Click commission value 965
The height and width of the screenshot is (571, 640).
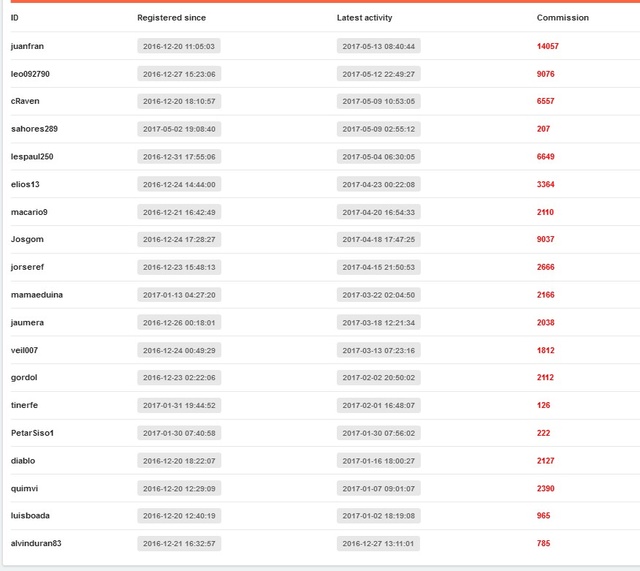pos(543,515)
